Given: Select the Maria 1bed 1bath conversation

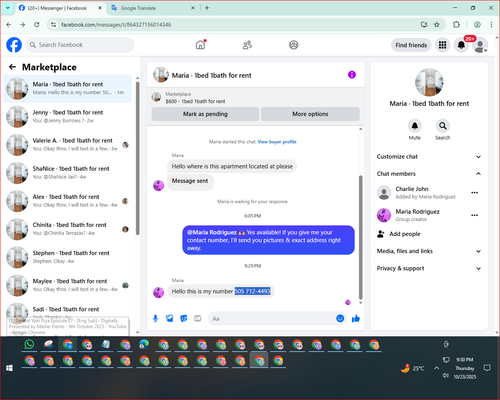Looking at the screenshot, I should point(67,88).
